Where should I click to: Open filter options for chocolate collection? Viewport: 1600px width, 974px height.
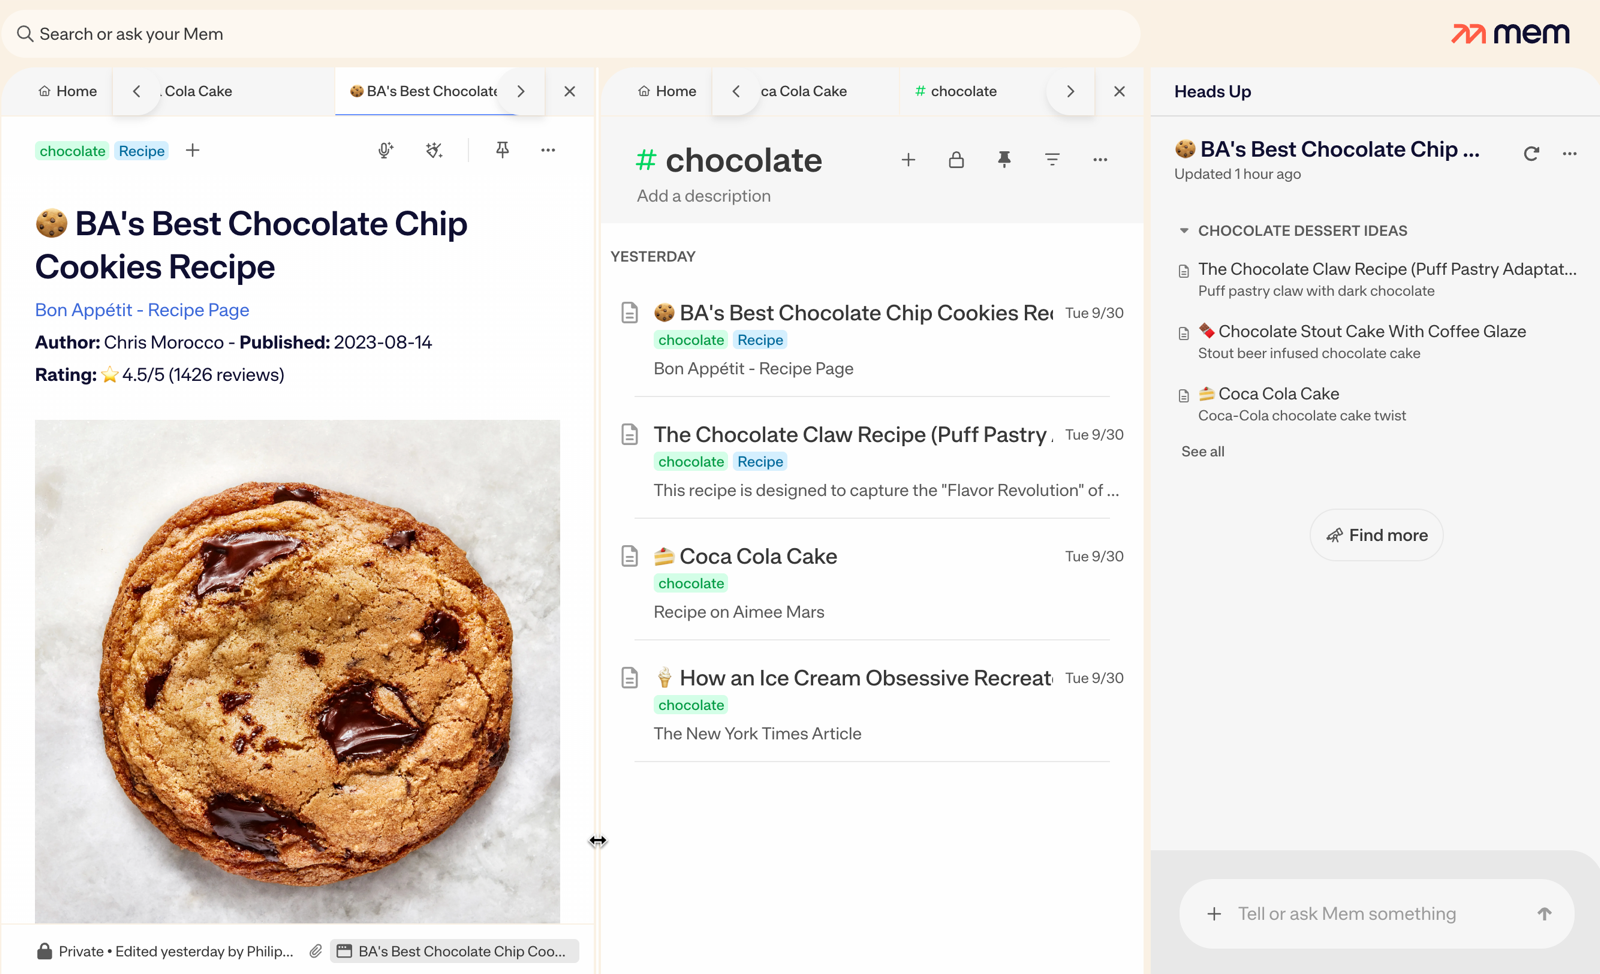tap(1052, 159)
